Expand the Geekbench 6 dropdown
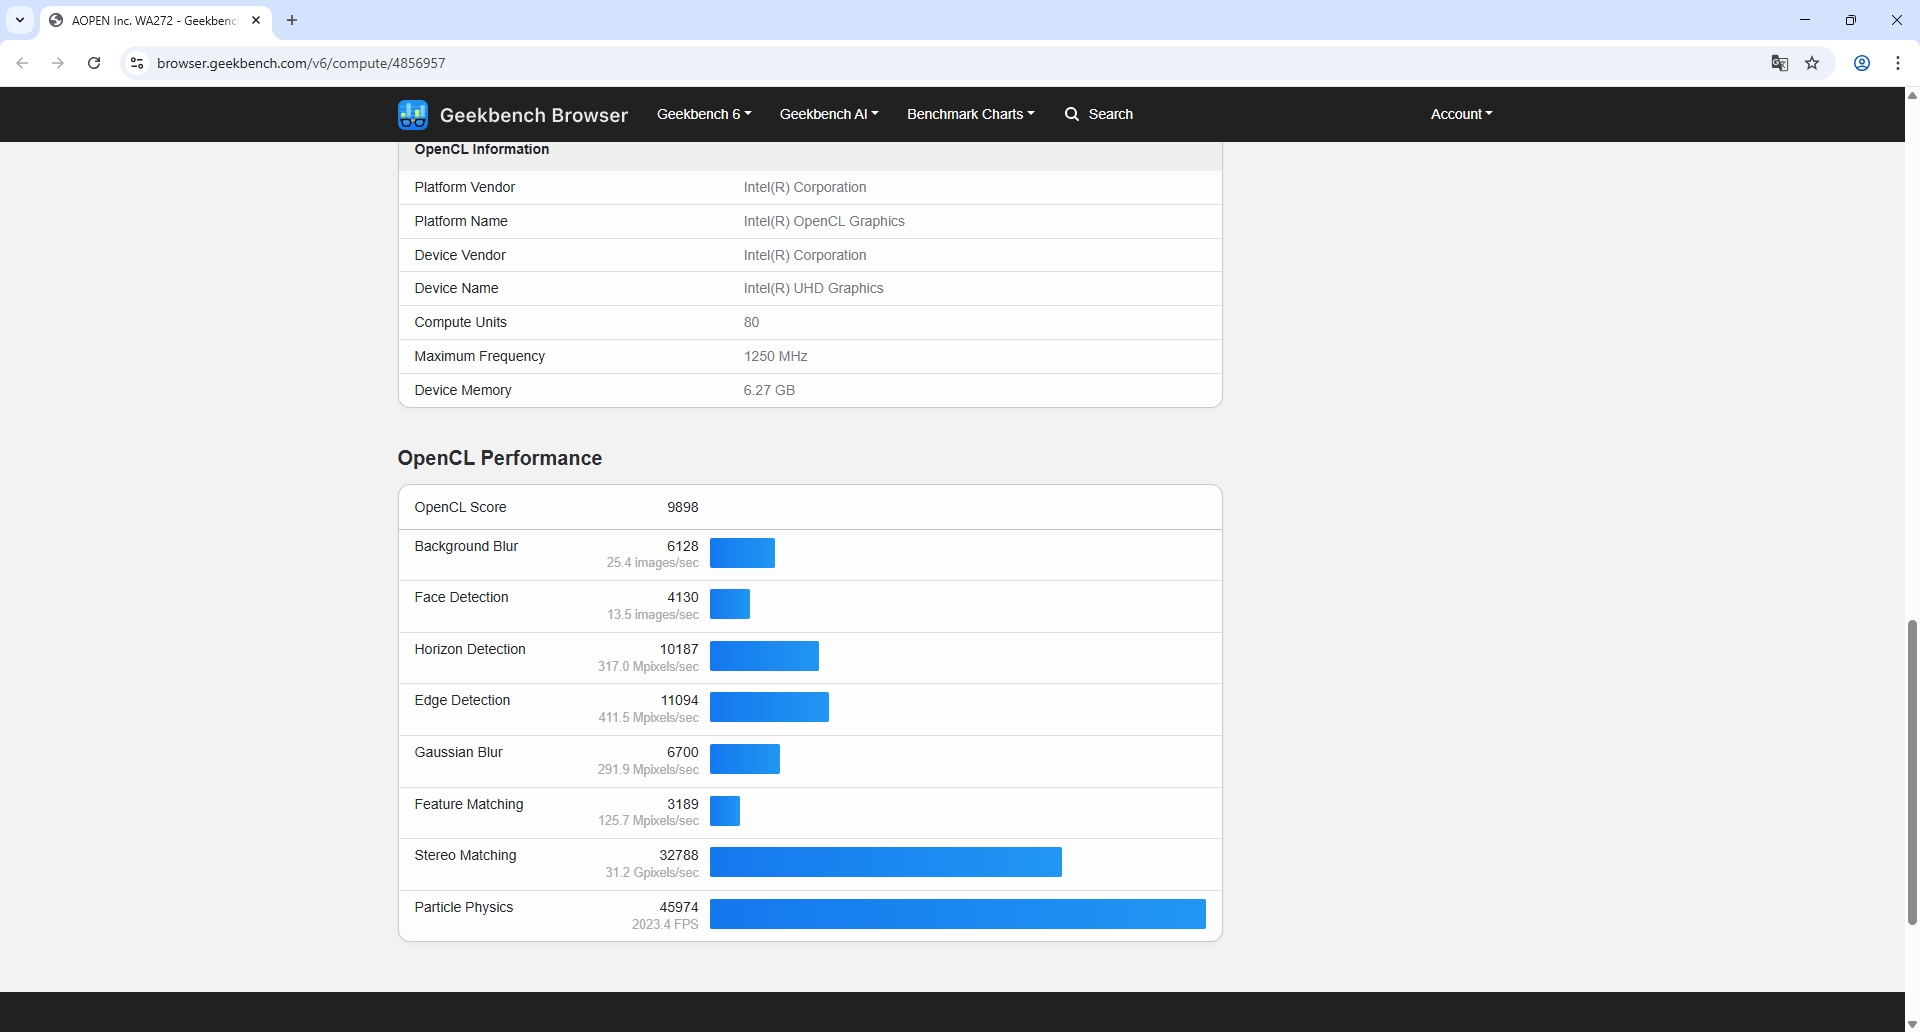This screenshot has height=1032, width=1920. (703, 114)
